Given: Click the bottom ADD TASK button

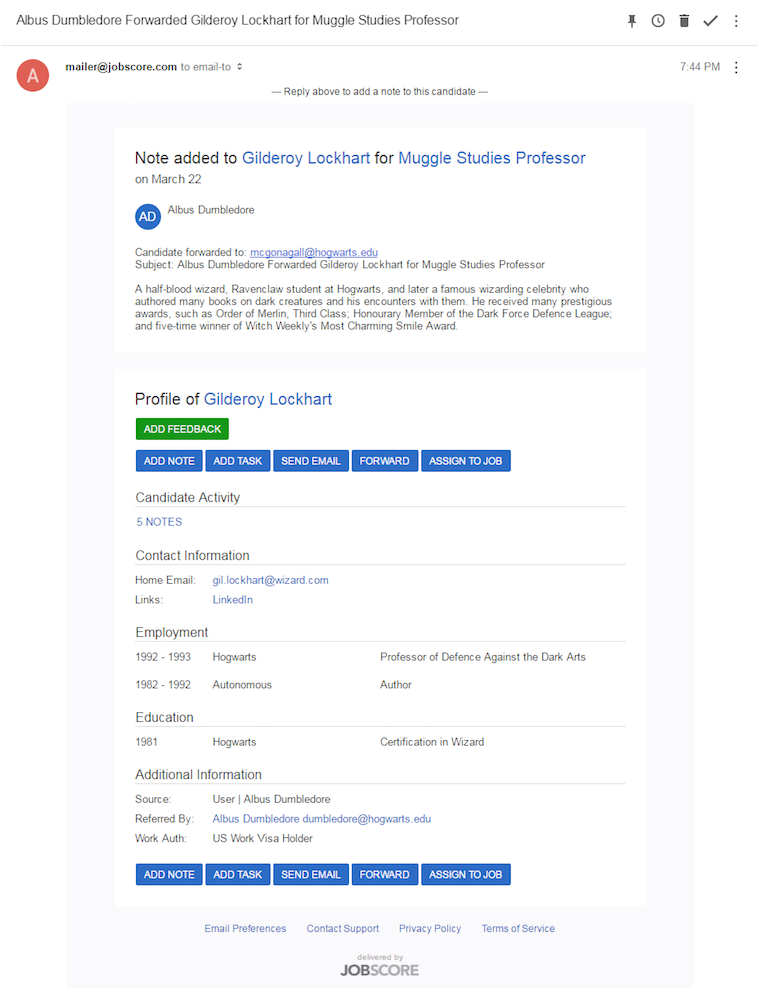Looking at the screenshot, I should 238,874.
